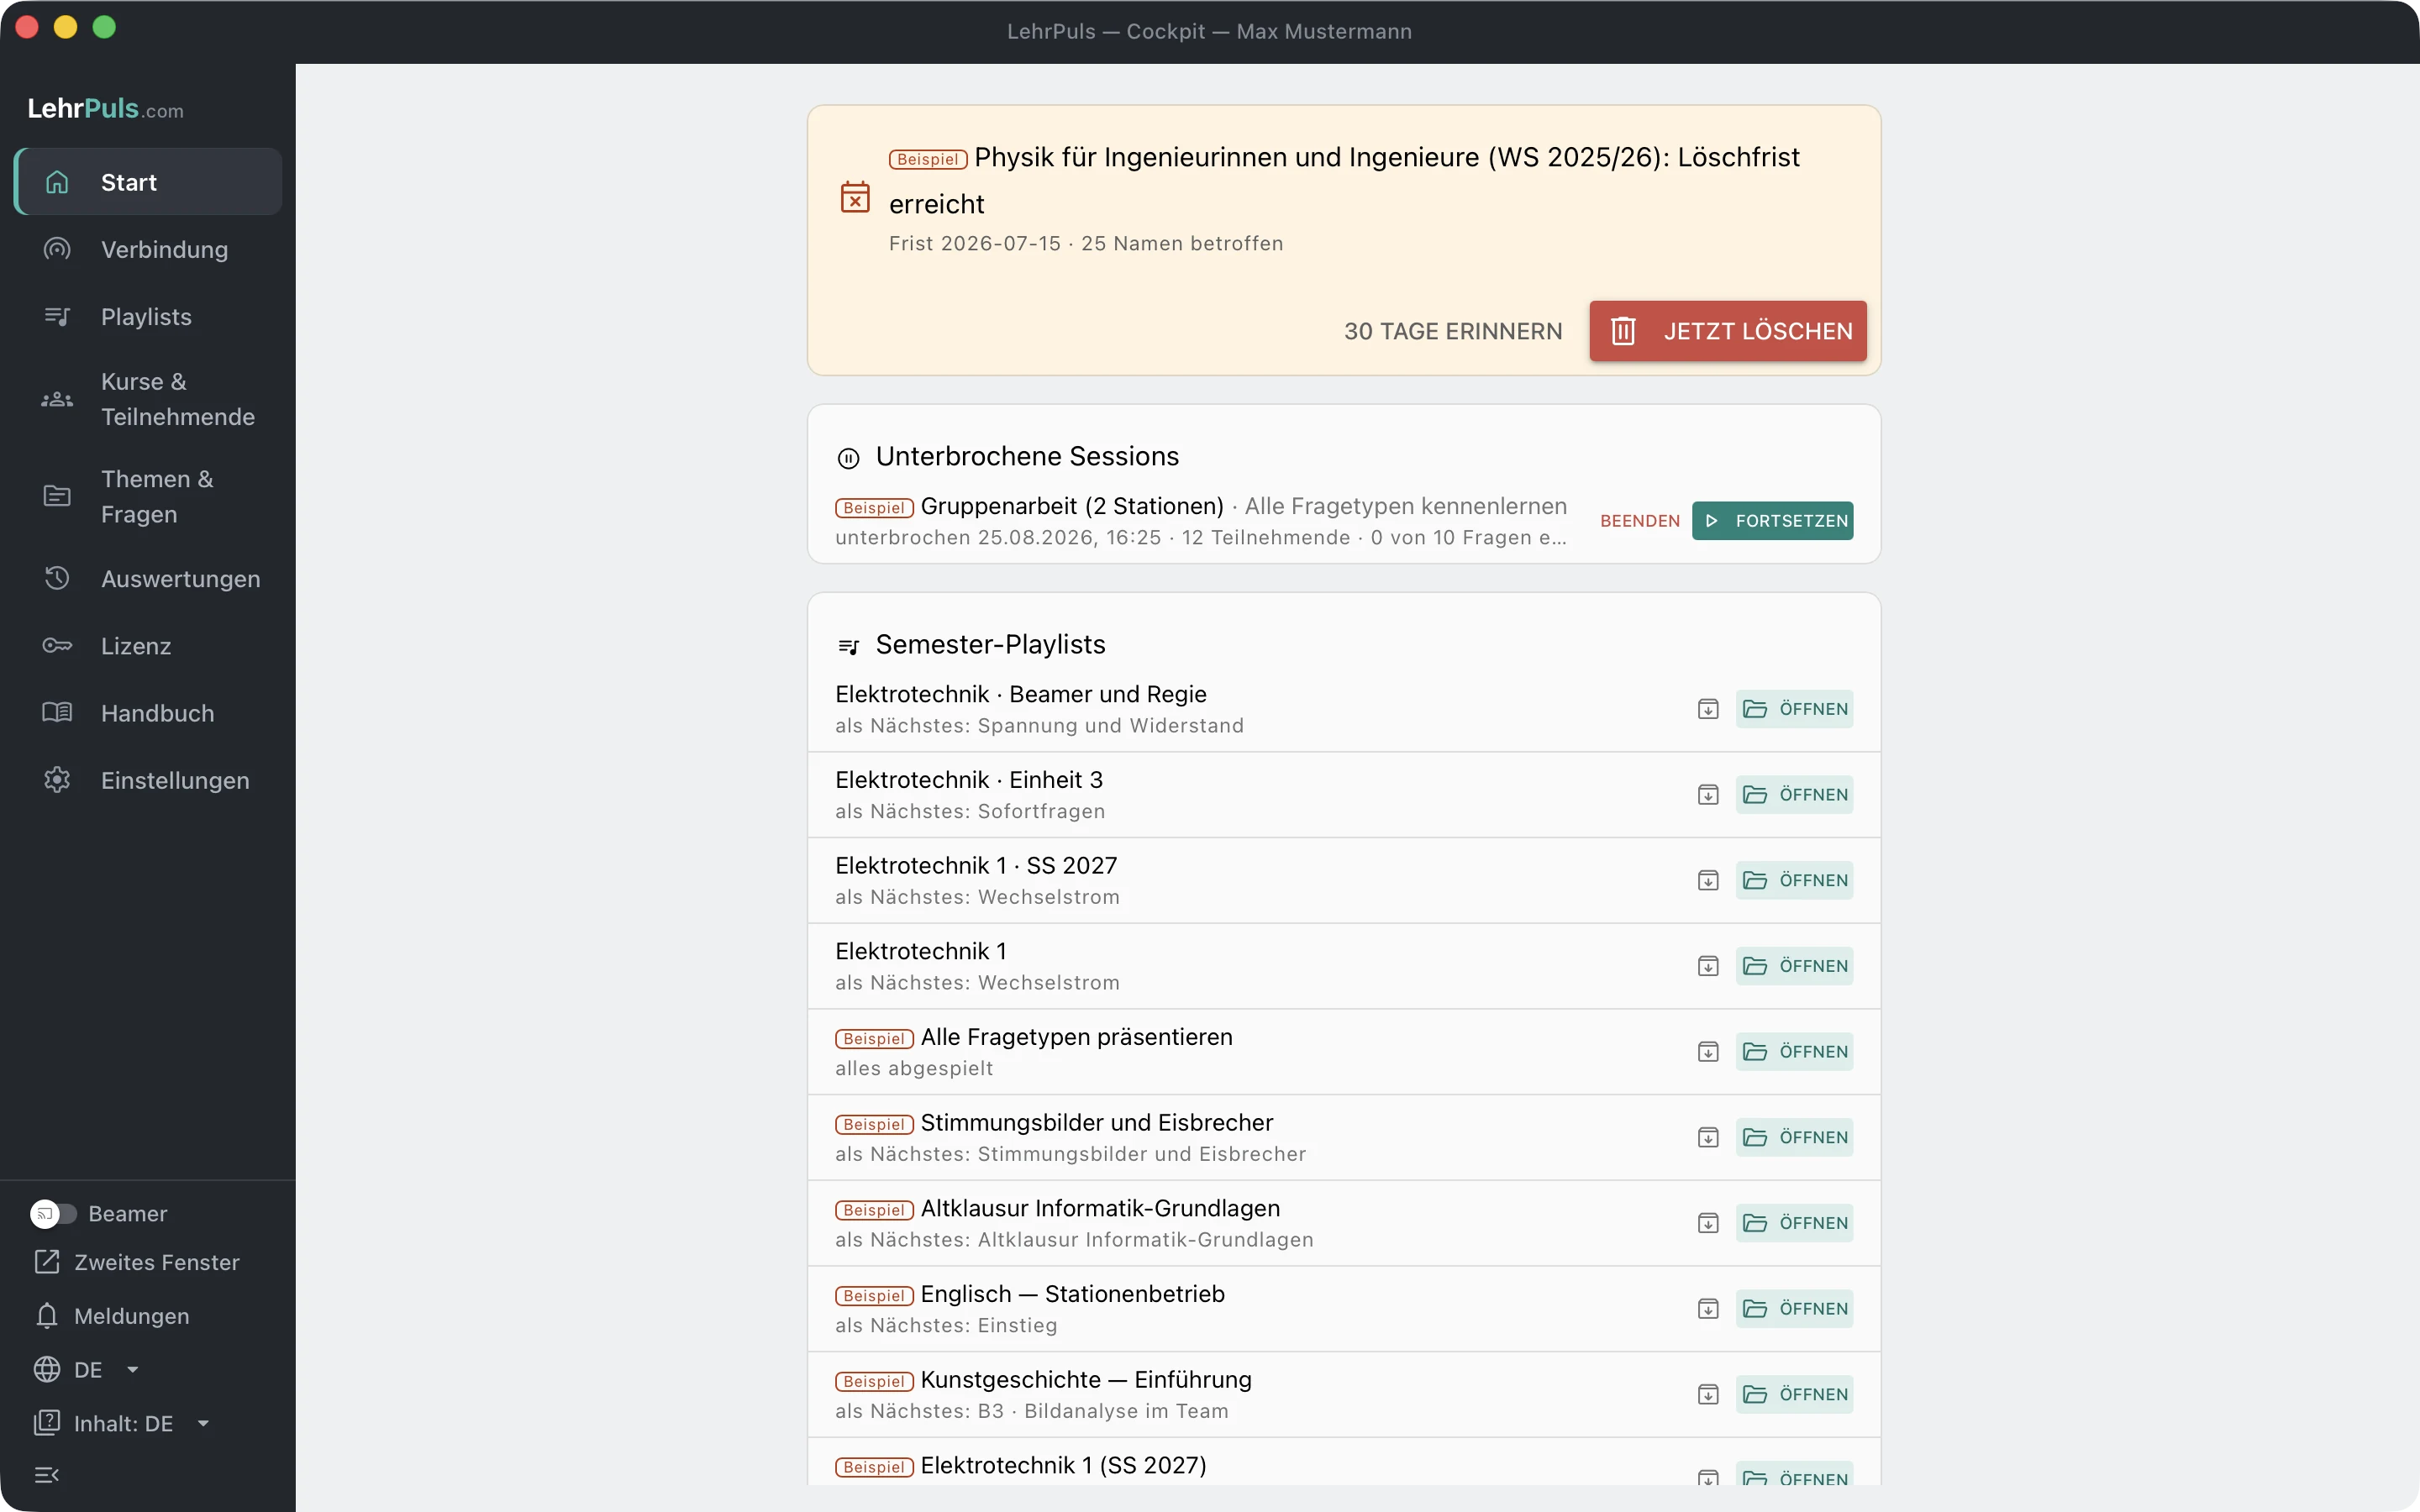The width and height of the screenshot is (2420, 1512).
Task: Archive Altklausur Informatik-Grundlagen playlist
Action: (1708, 1223)
